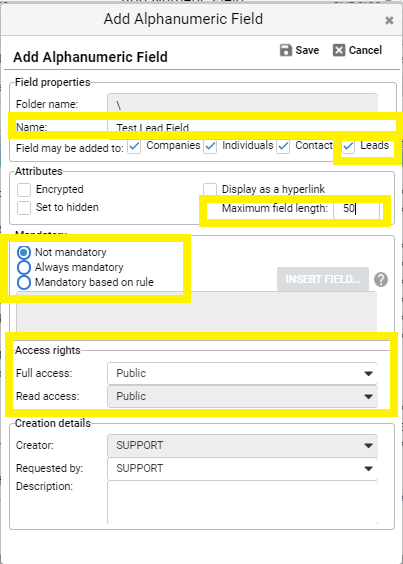403x564 pixels.
Task: Select the Always mandatory radio option
Action: coord(24,268)
